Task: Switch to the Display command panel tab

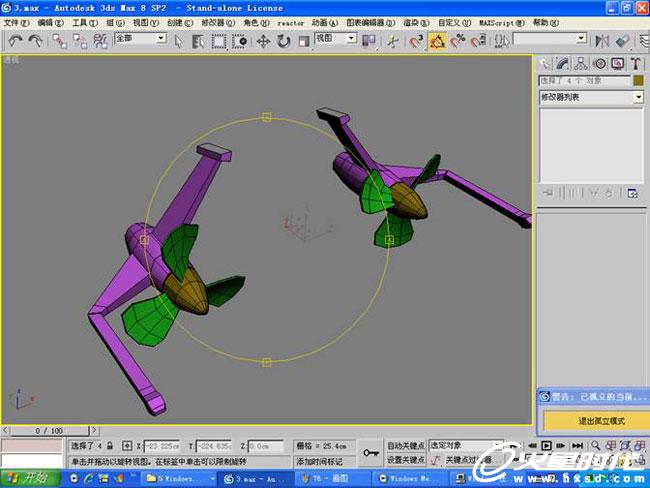Action: click(618, 63)
